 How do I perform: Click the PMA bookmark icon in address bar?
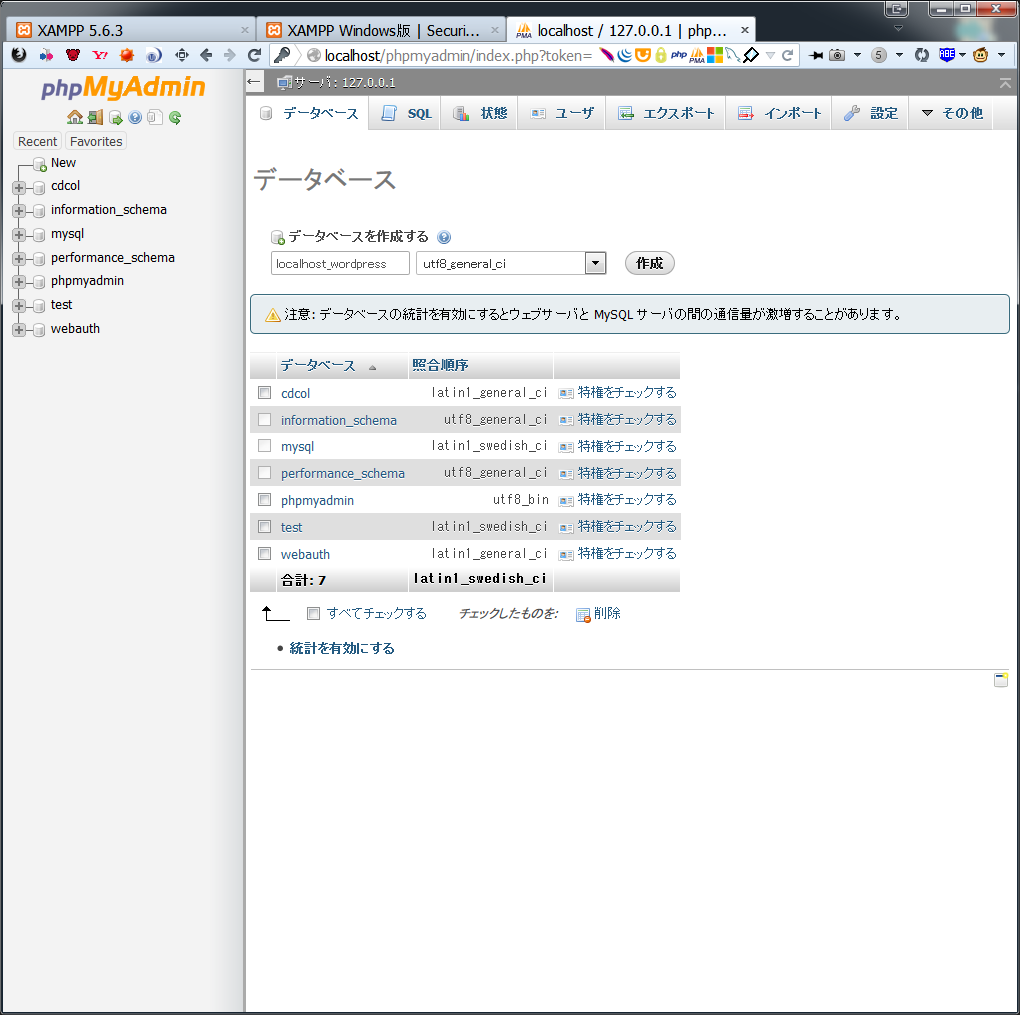coord(697,55)
